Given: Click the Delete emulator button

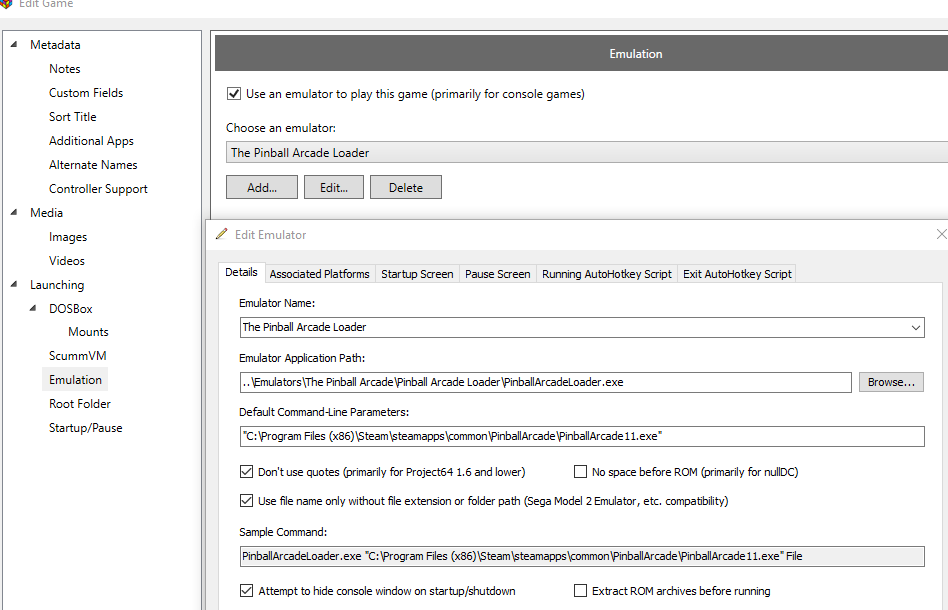Looking at the screenshot, I should click(406, 187).
